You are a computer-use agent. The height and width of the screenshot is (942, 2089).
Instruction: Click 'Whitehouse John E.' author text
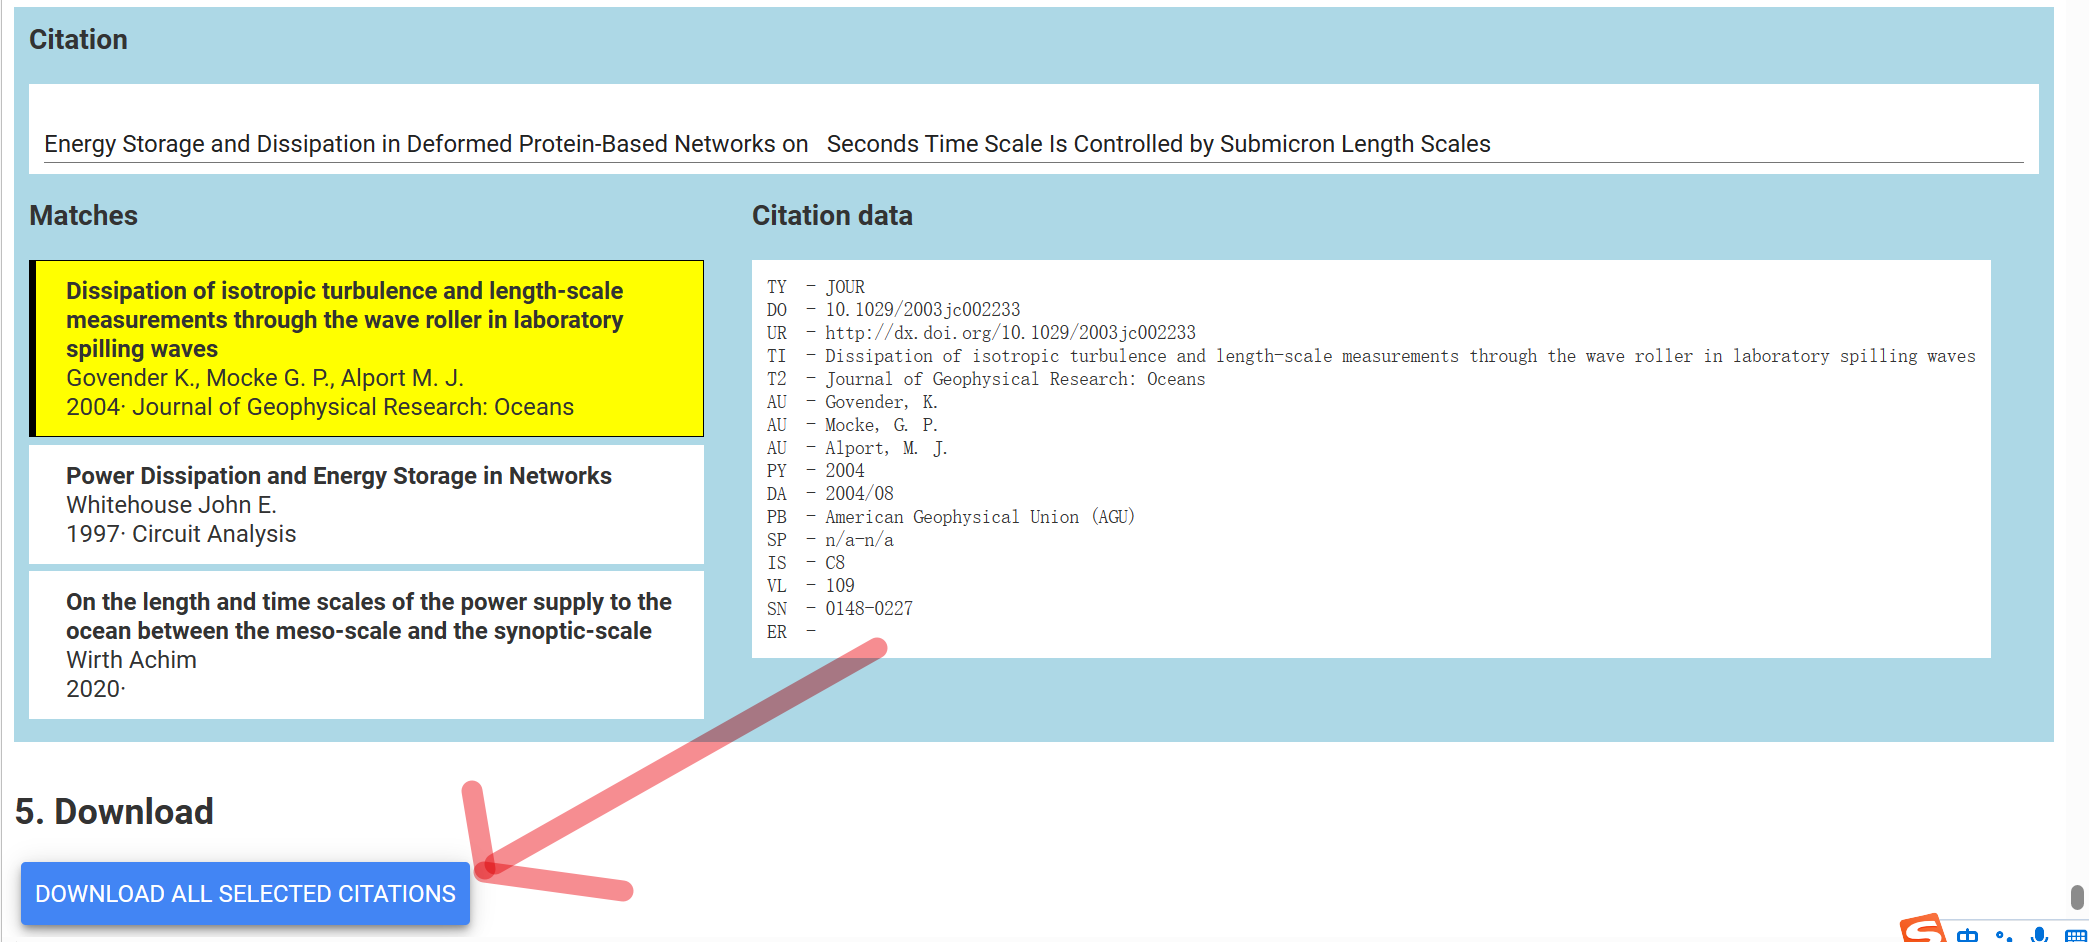click(171, 505)
